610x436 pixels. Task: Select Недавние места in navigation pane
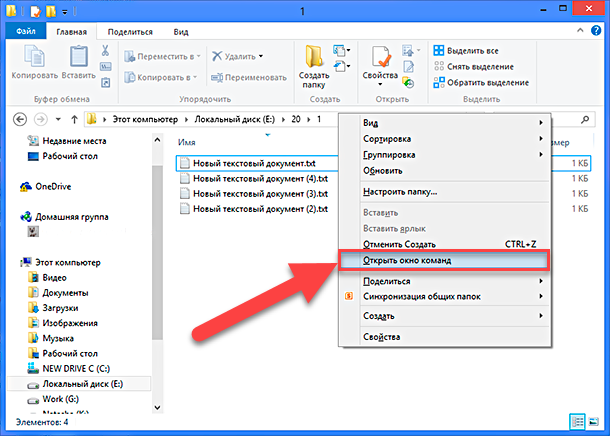click(x=67, y=141)
